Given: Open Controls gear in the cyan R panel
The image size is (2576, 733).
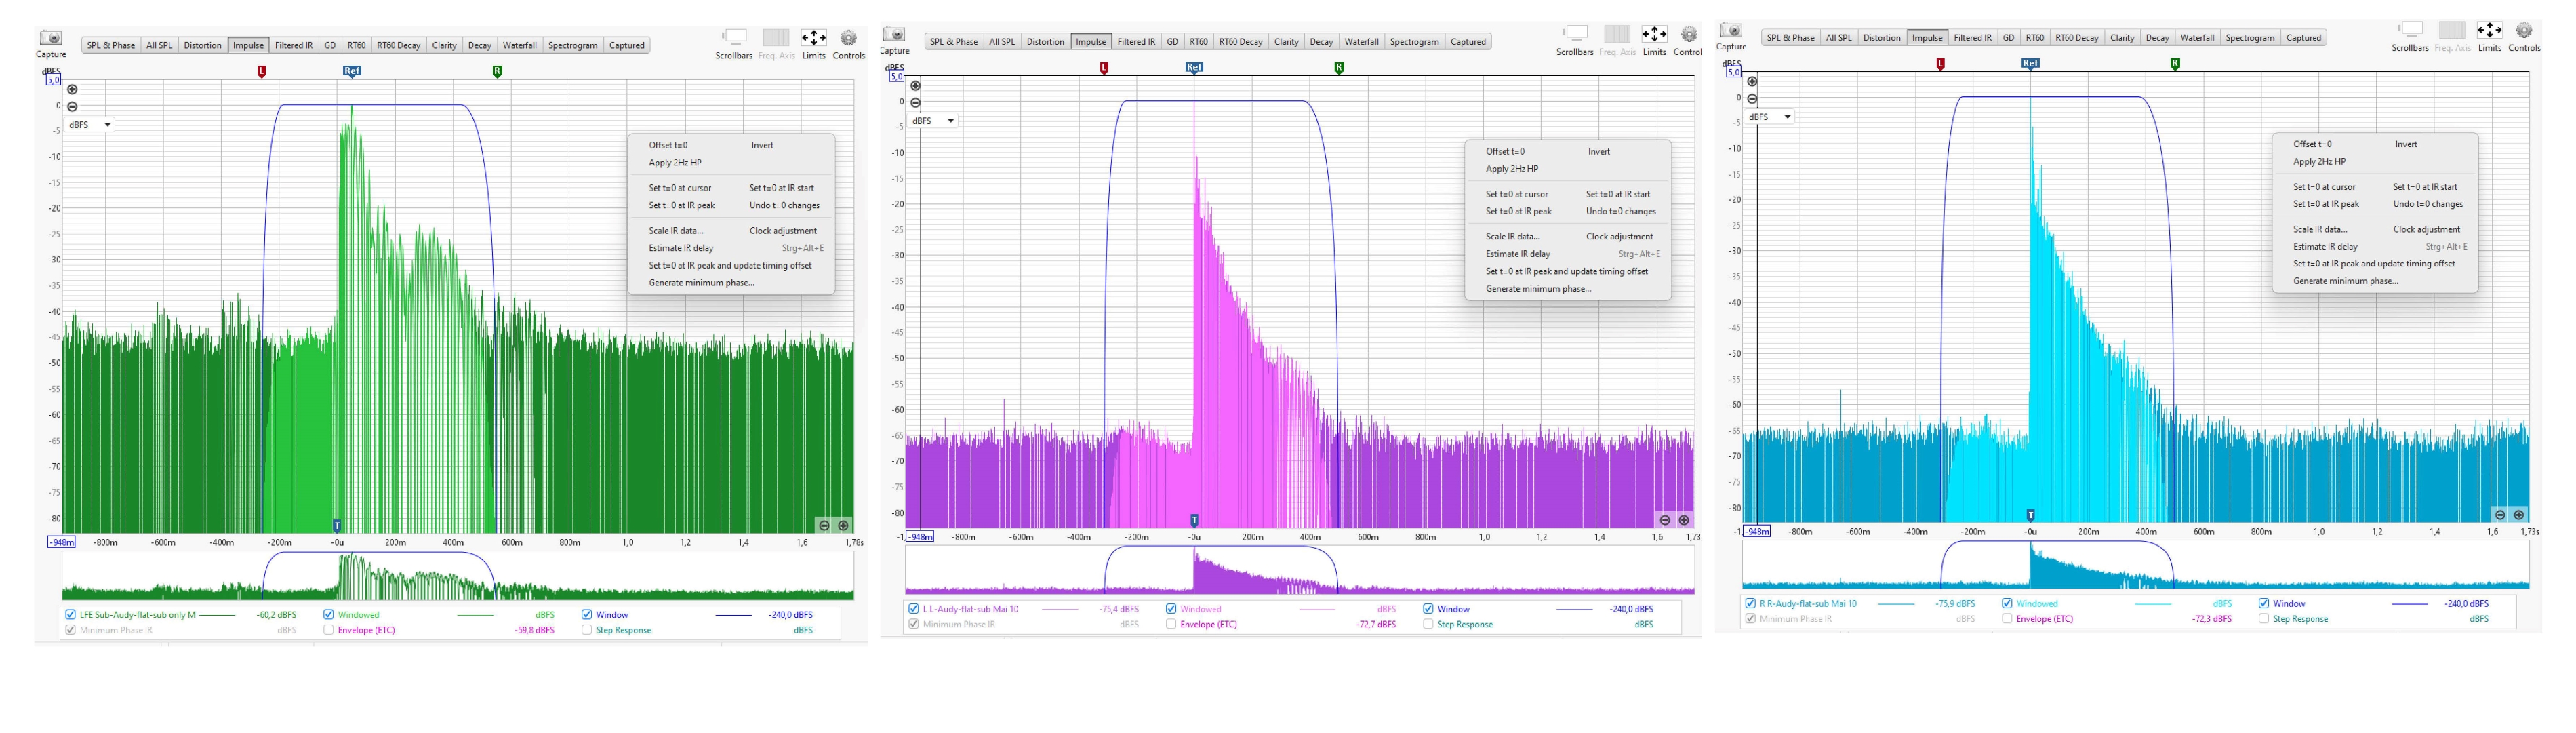Looking at the screenshot, I should (x=2524, y=31).
